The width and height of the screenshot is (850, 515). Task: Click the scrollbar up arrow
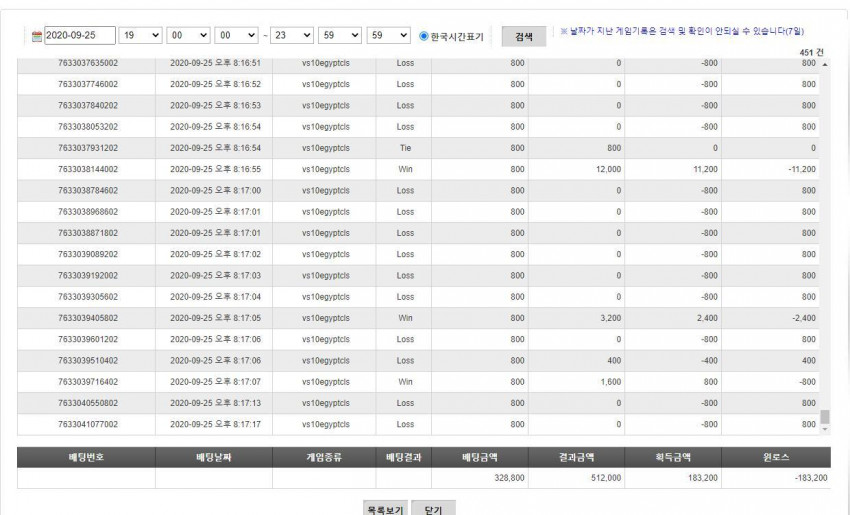point(825,65)
